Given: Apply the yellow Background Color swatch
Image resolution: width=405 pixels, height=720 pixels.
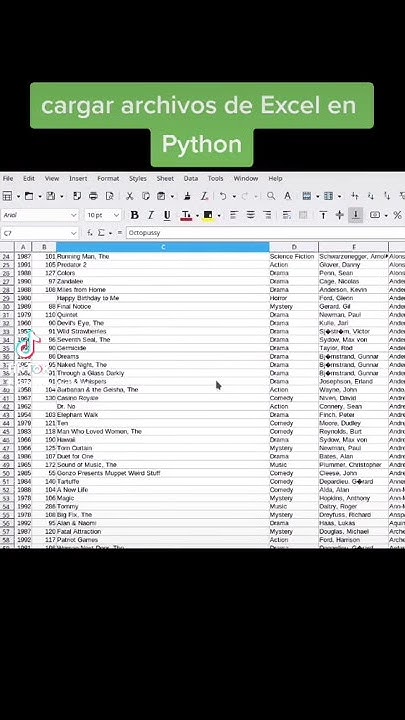Looking at the screenshot, I should 208,215.
